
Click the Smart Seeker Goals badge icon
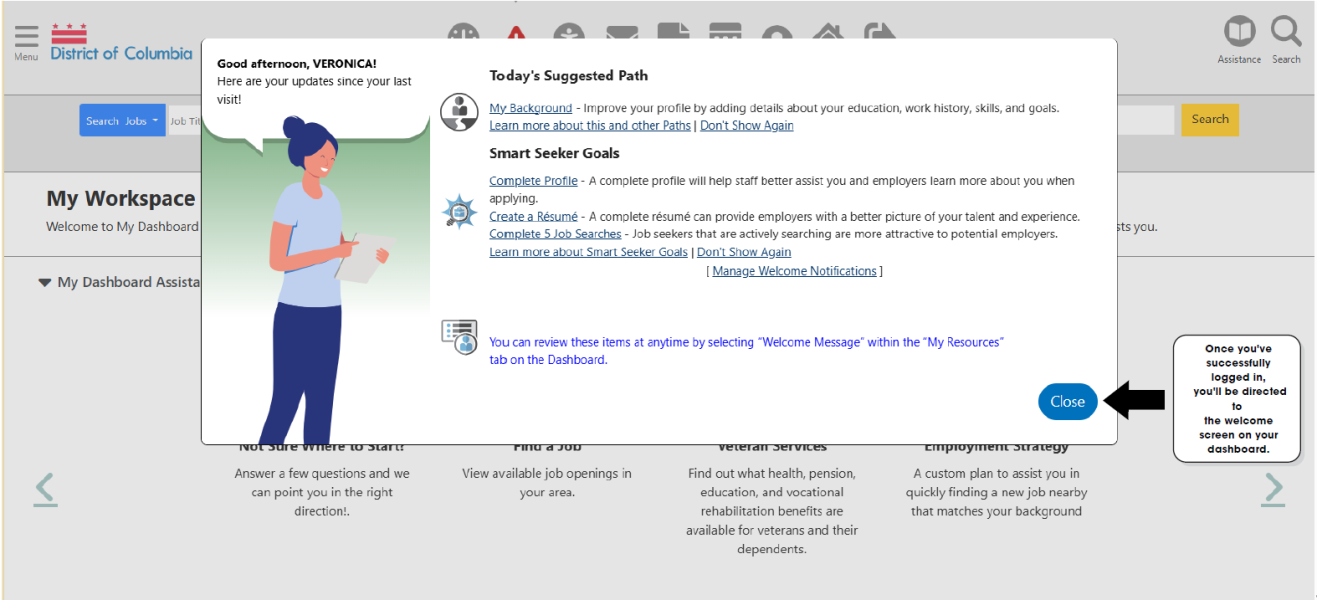click(x=460, y=212)
